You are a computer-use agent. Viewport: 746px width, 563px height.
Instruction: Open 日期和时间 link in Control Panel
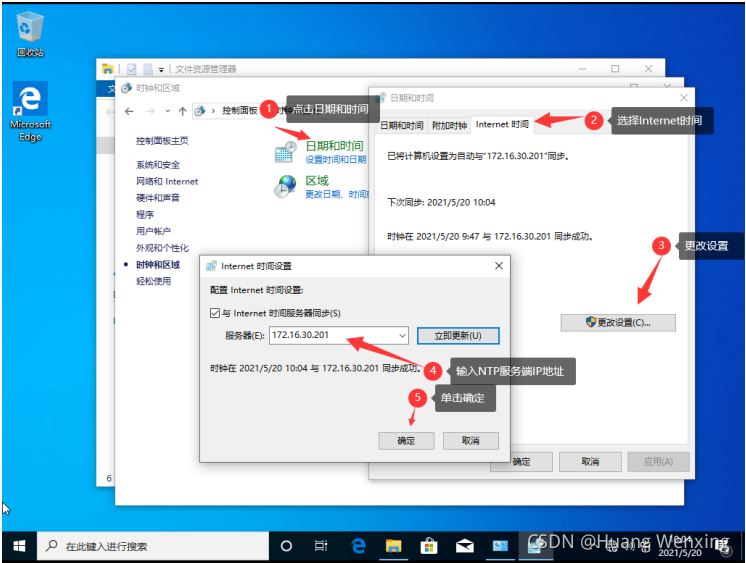click(x=334, y=146)
